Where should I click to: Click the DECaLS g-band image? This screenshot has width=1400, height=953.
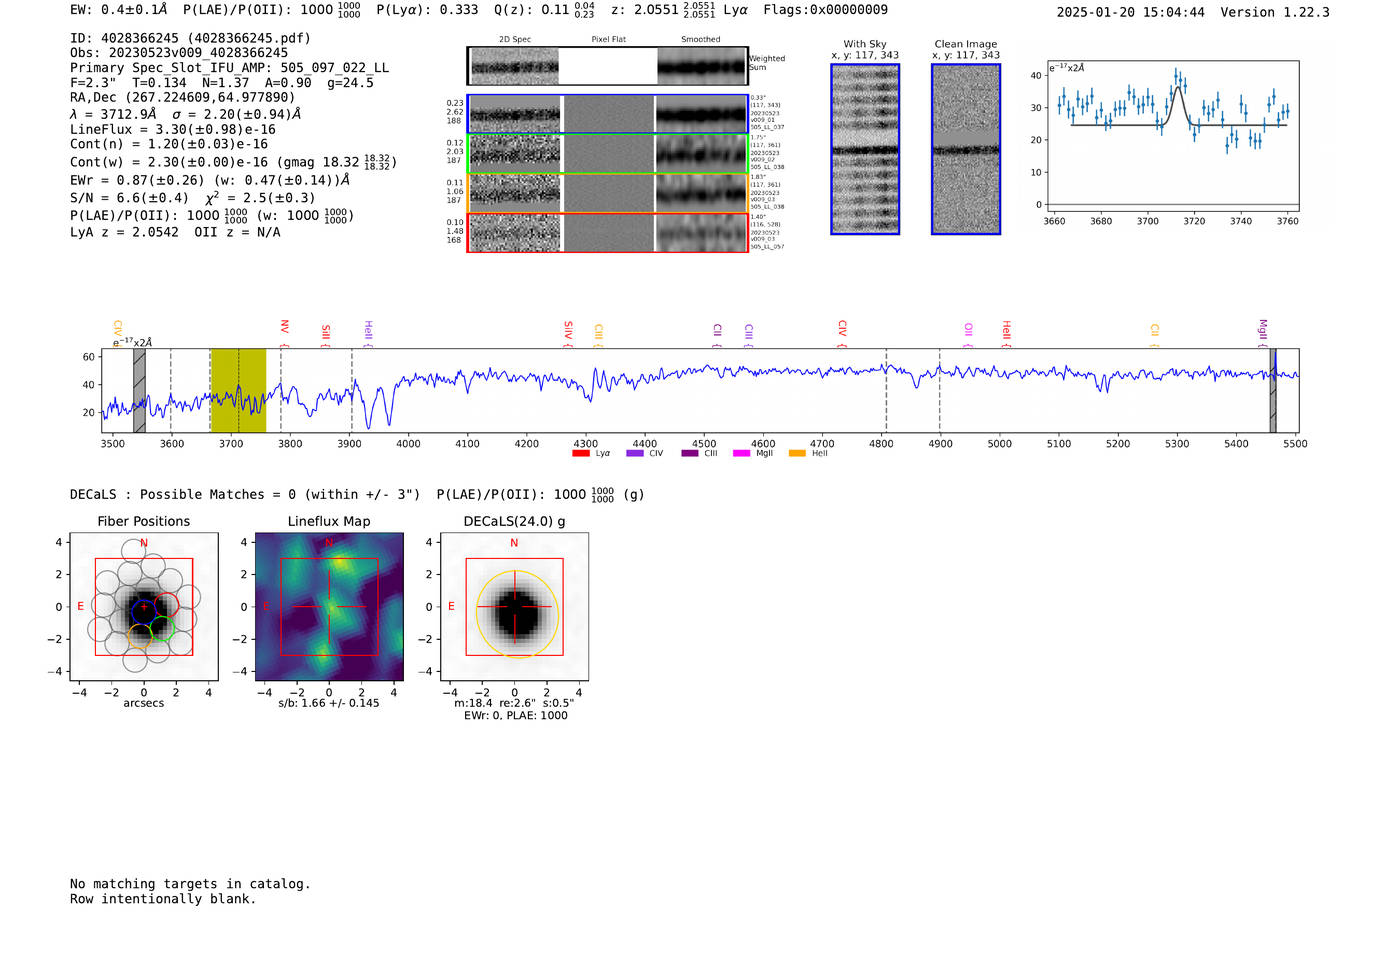tap(514, 607)
